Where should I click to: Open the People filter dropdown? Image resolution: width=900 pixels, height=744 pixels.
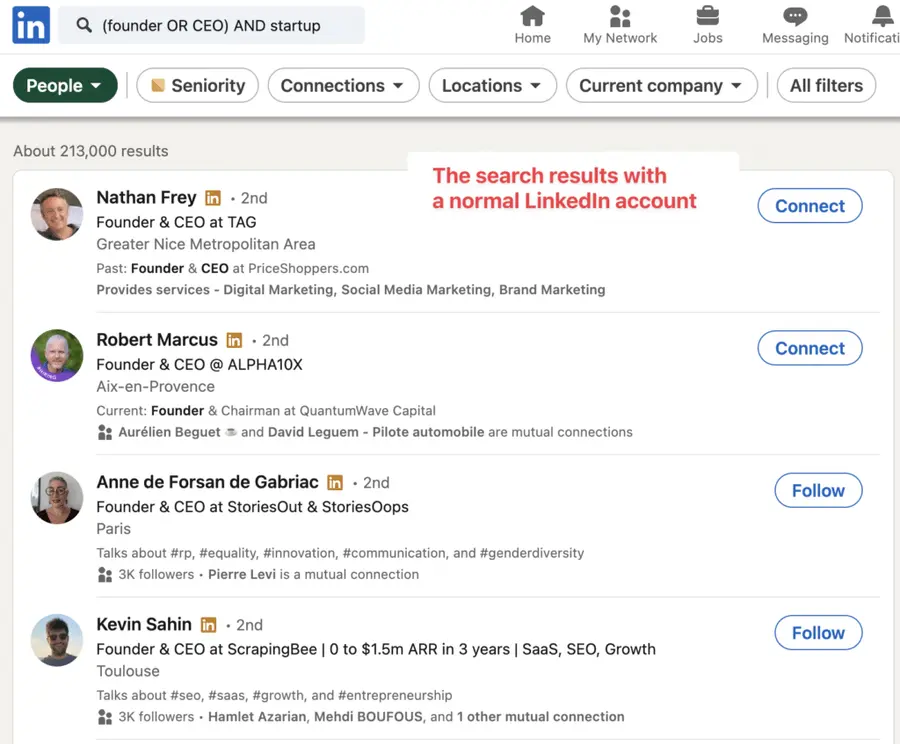[65, 86]
